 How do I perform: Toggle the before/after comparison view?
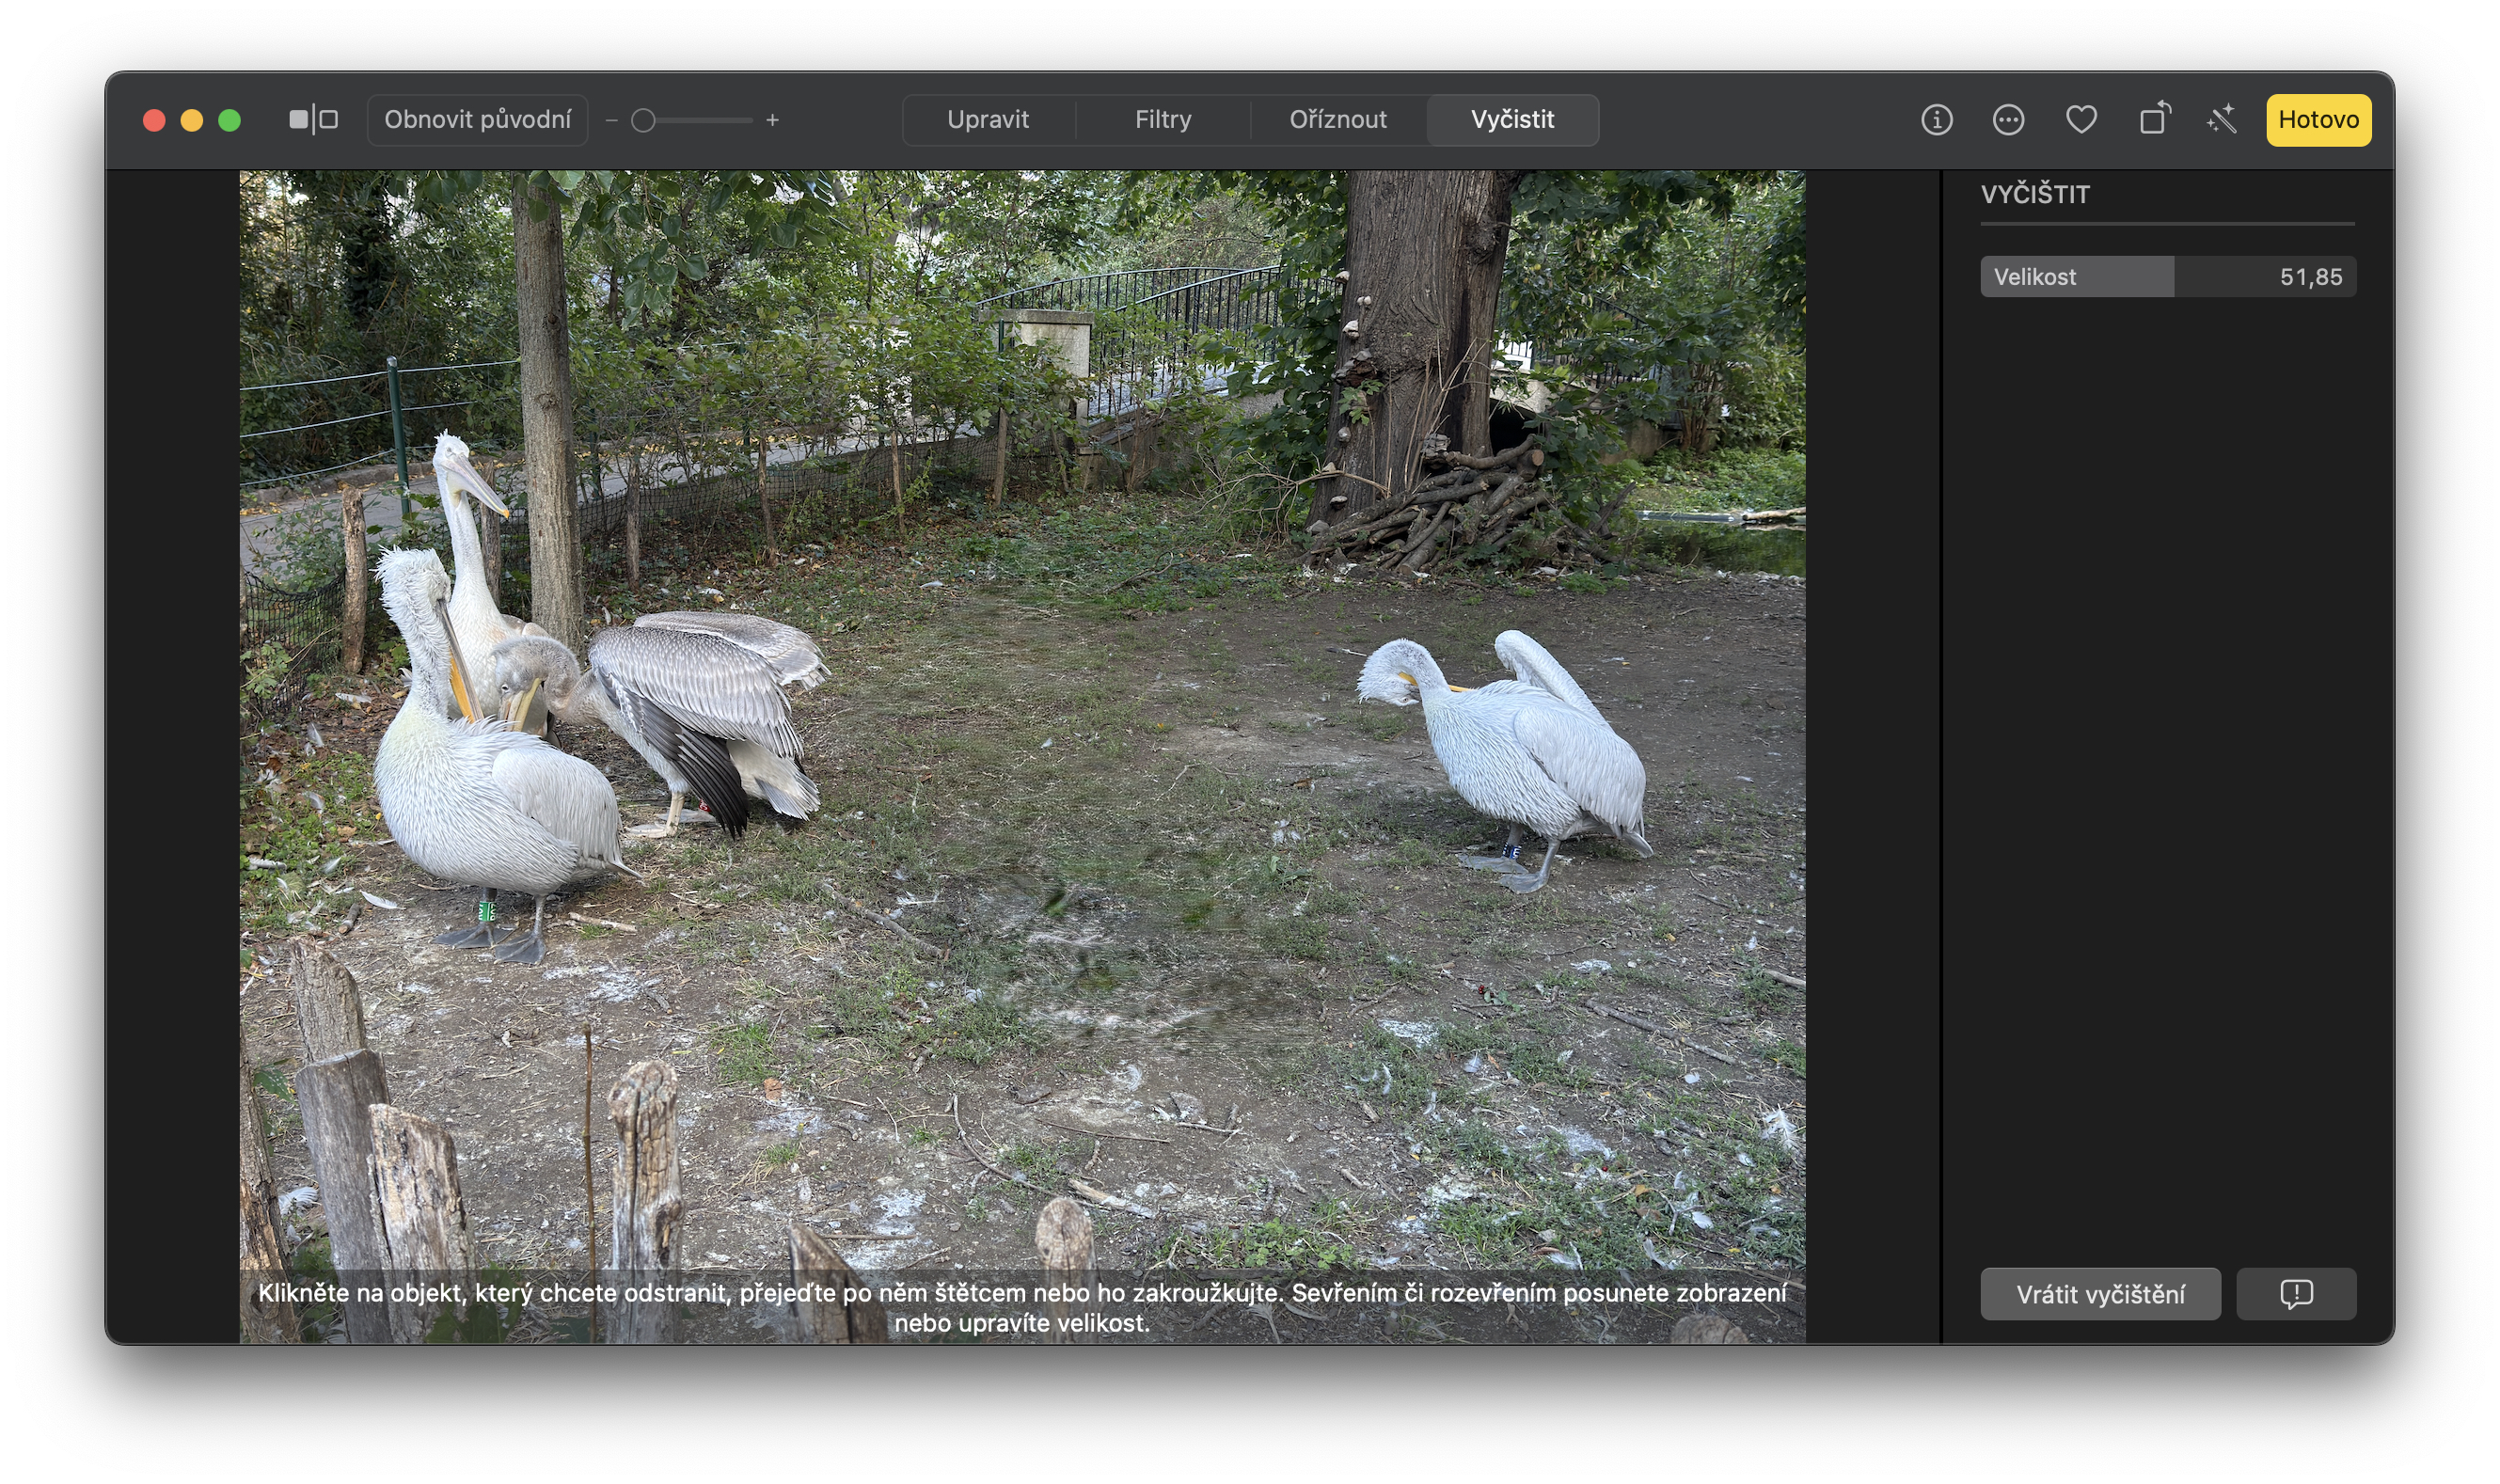pyautogui.click(x=312, y=119)
